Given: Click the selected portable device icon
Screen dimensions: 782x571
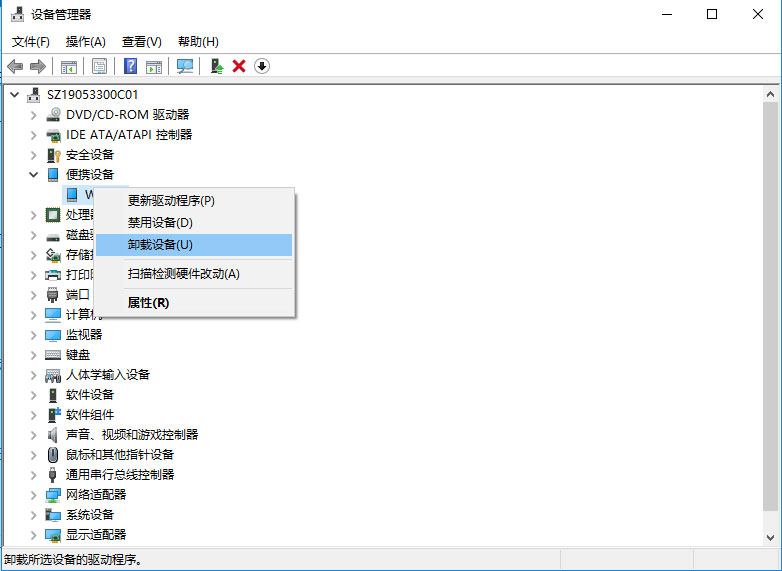Looking at the screenshot, I should click(72, 194).
